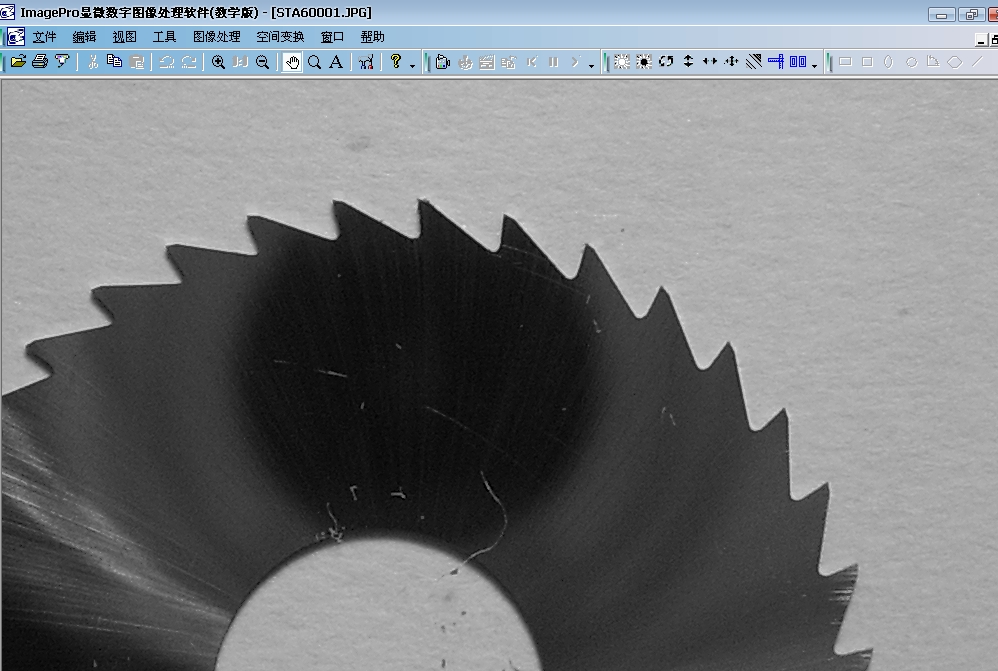Click the blue ruler measurement icon
998x671 pixels.
point(776,62)
